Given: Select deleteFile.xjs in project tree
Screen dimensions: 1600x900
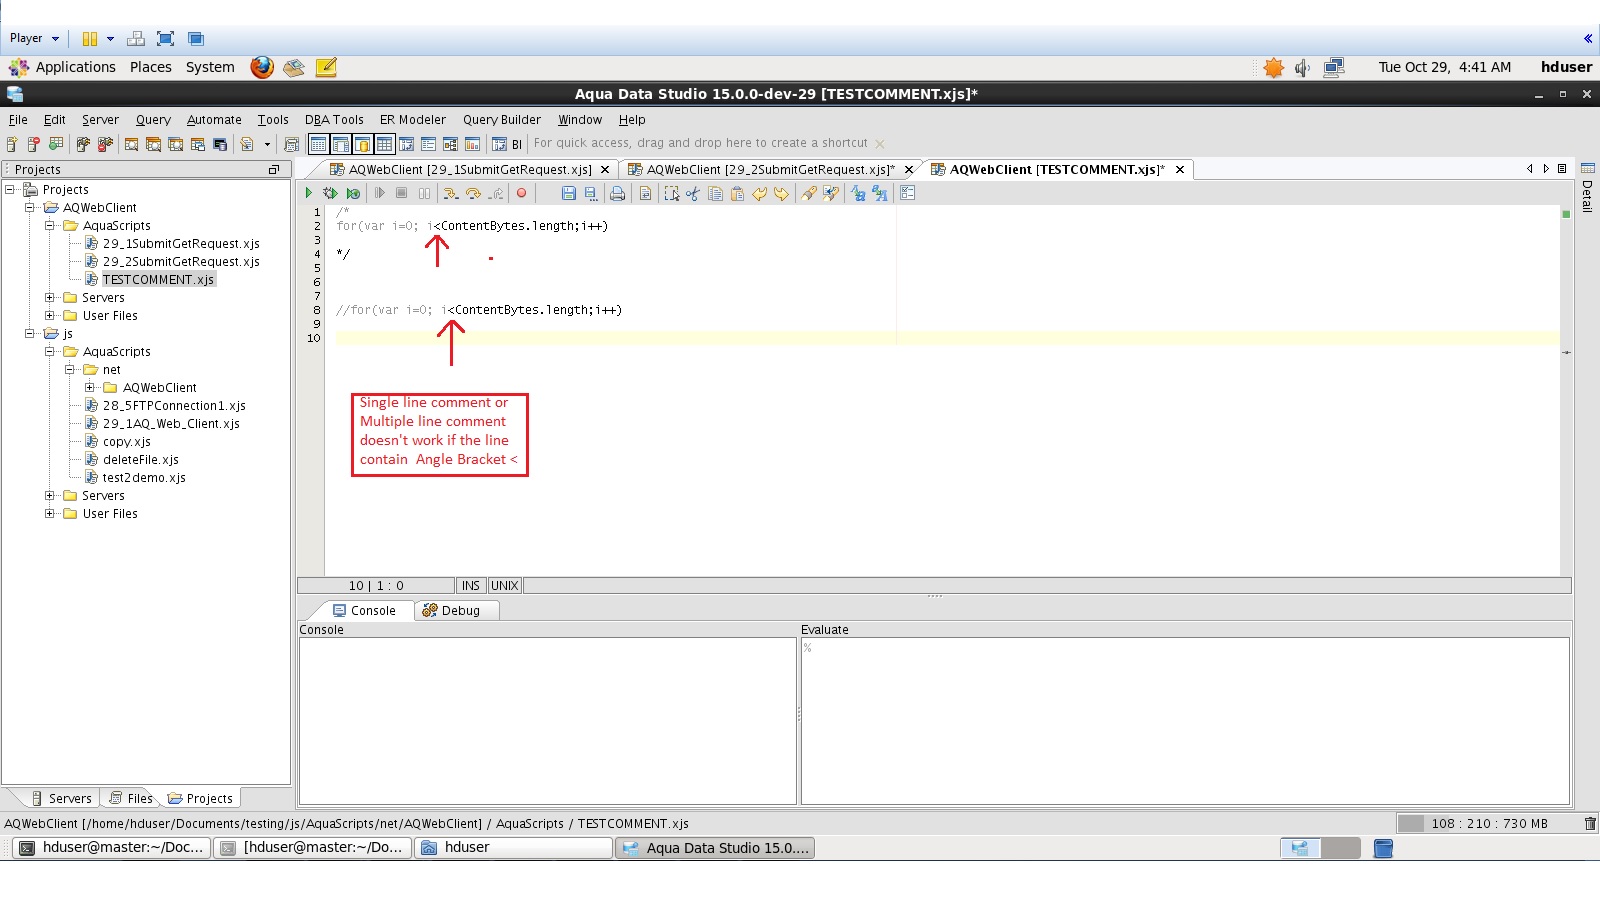Looking at the screenshot, I should point(140,460).
